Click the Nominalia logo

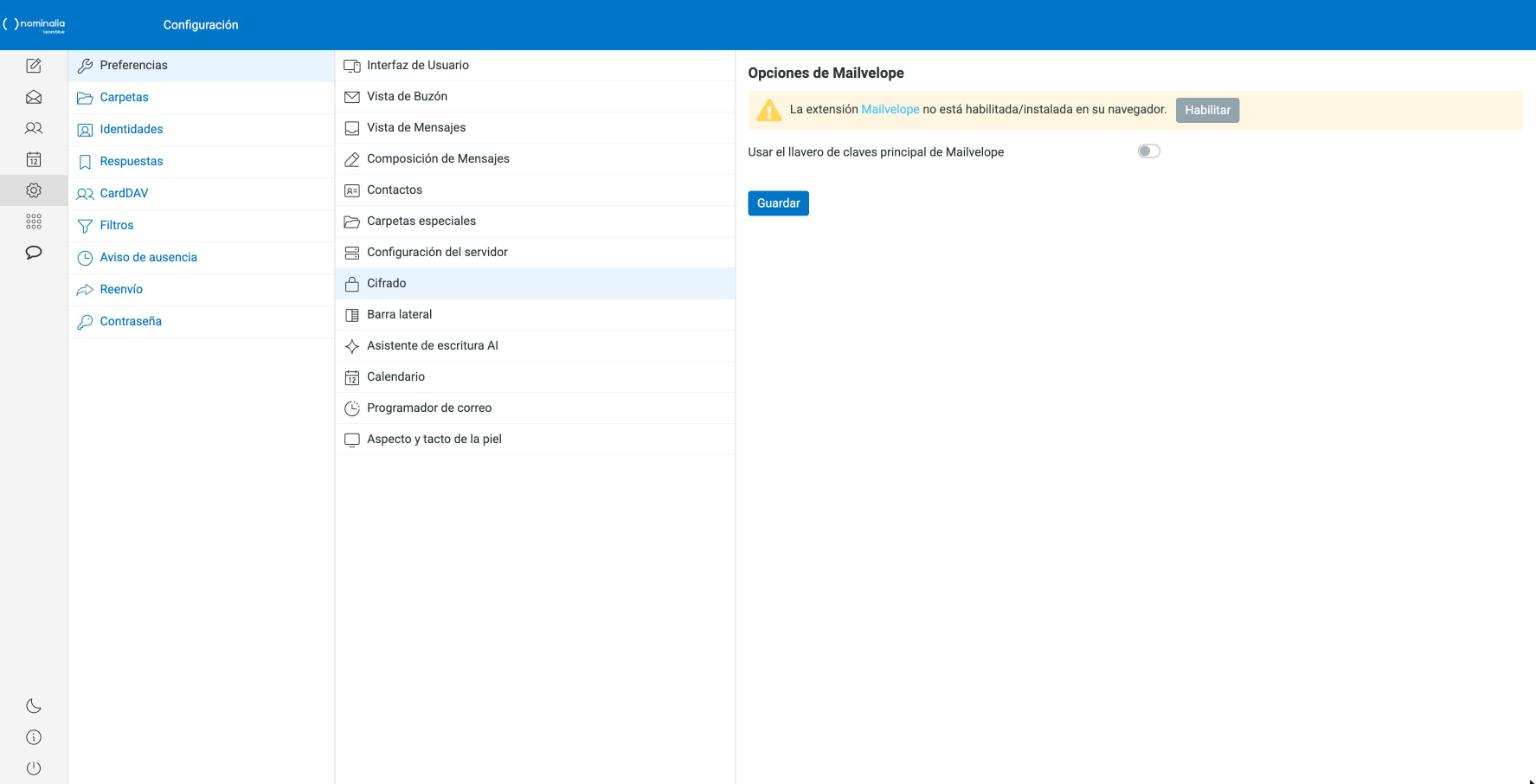tap(34, 25)
